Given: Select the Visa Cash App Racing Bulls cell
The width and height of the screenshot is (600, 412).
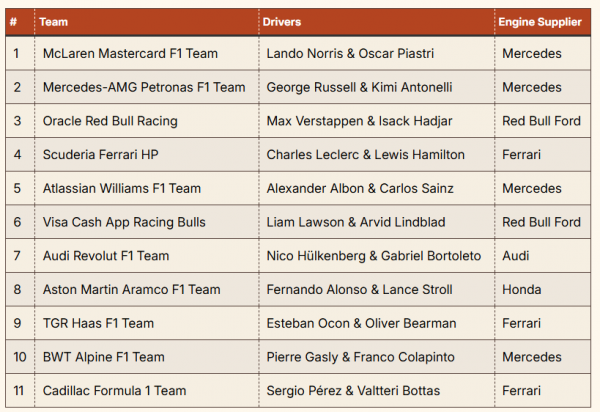Looking at the screenshot, I should tap(127, 222).
